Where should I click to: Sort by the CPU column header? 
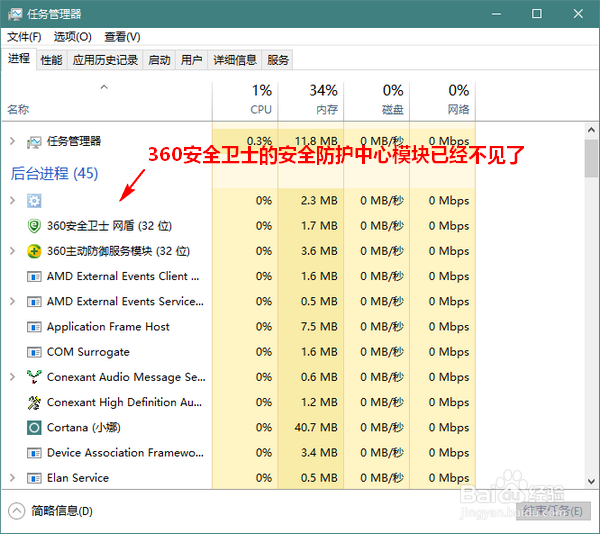pos(245,100)
